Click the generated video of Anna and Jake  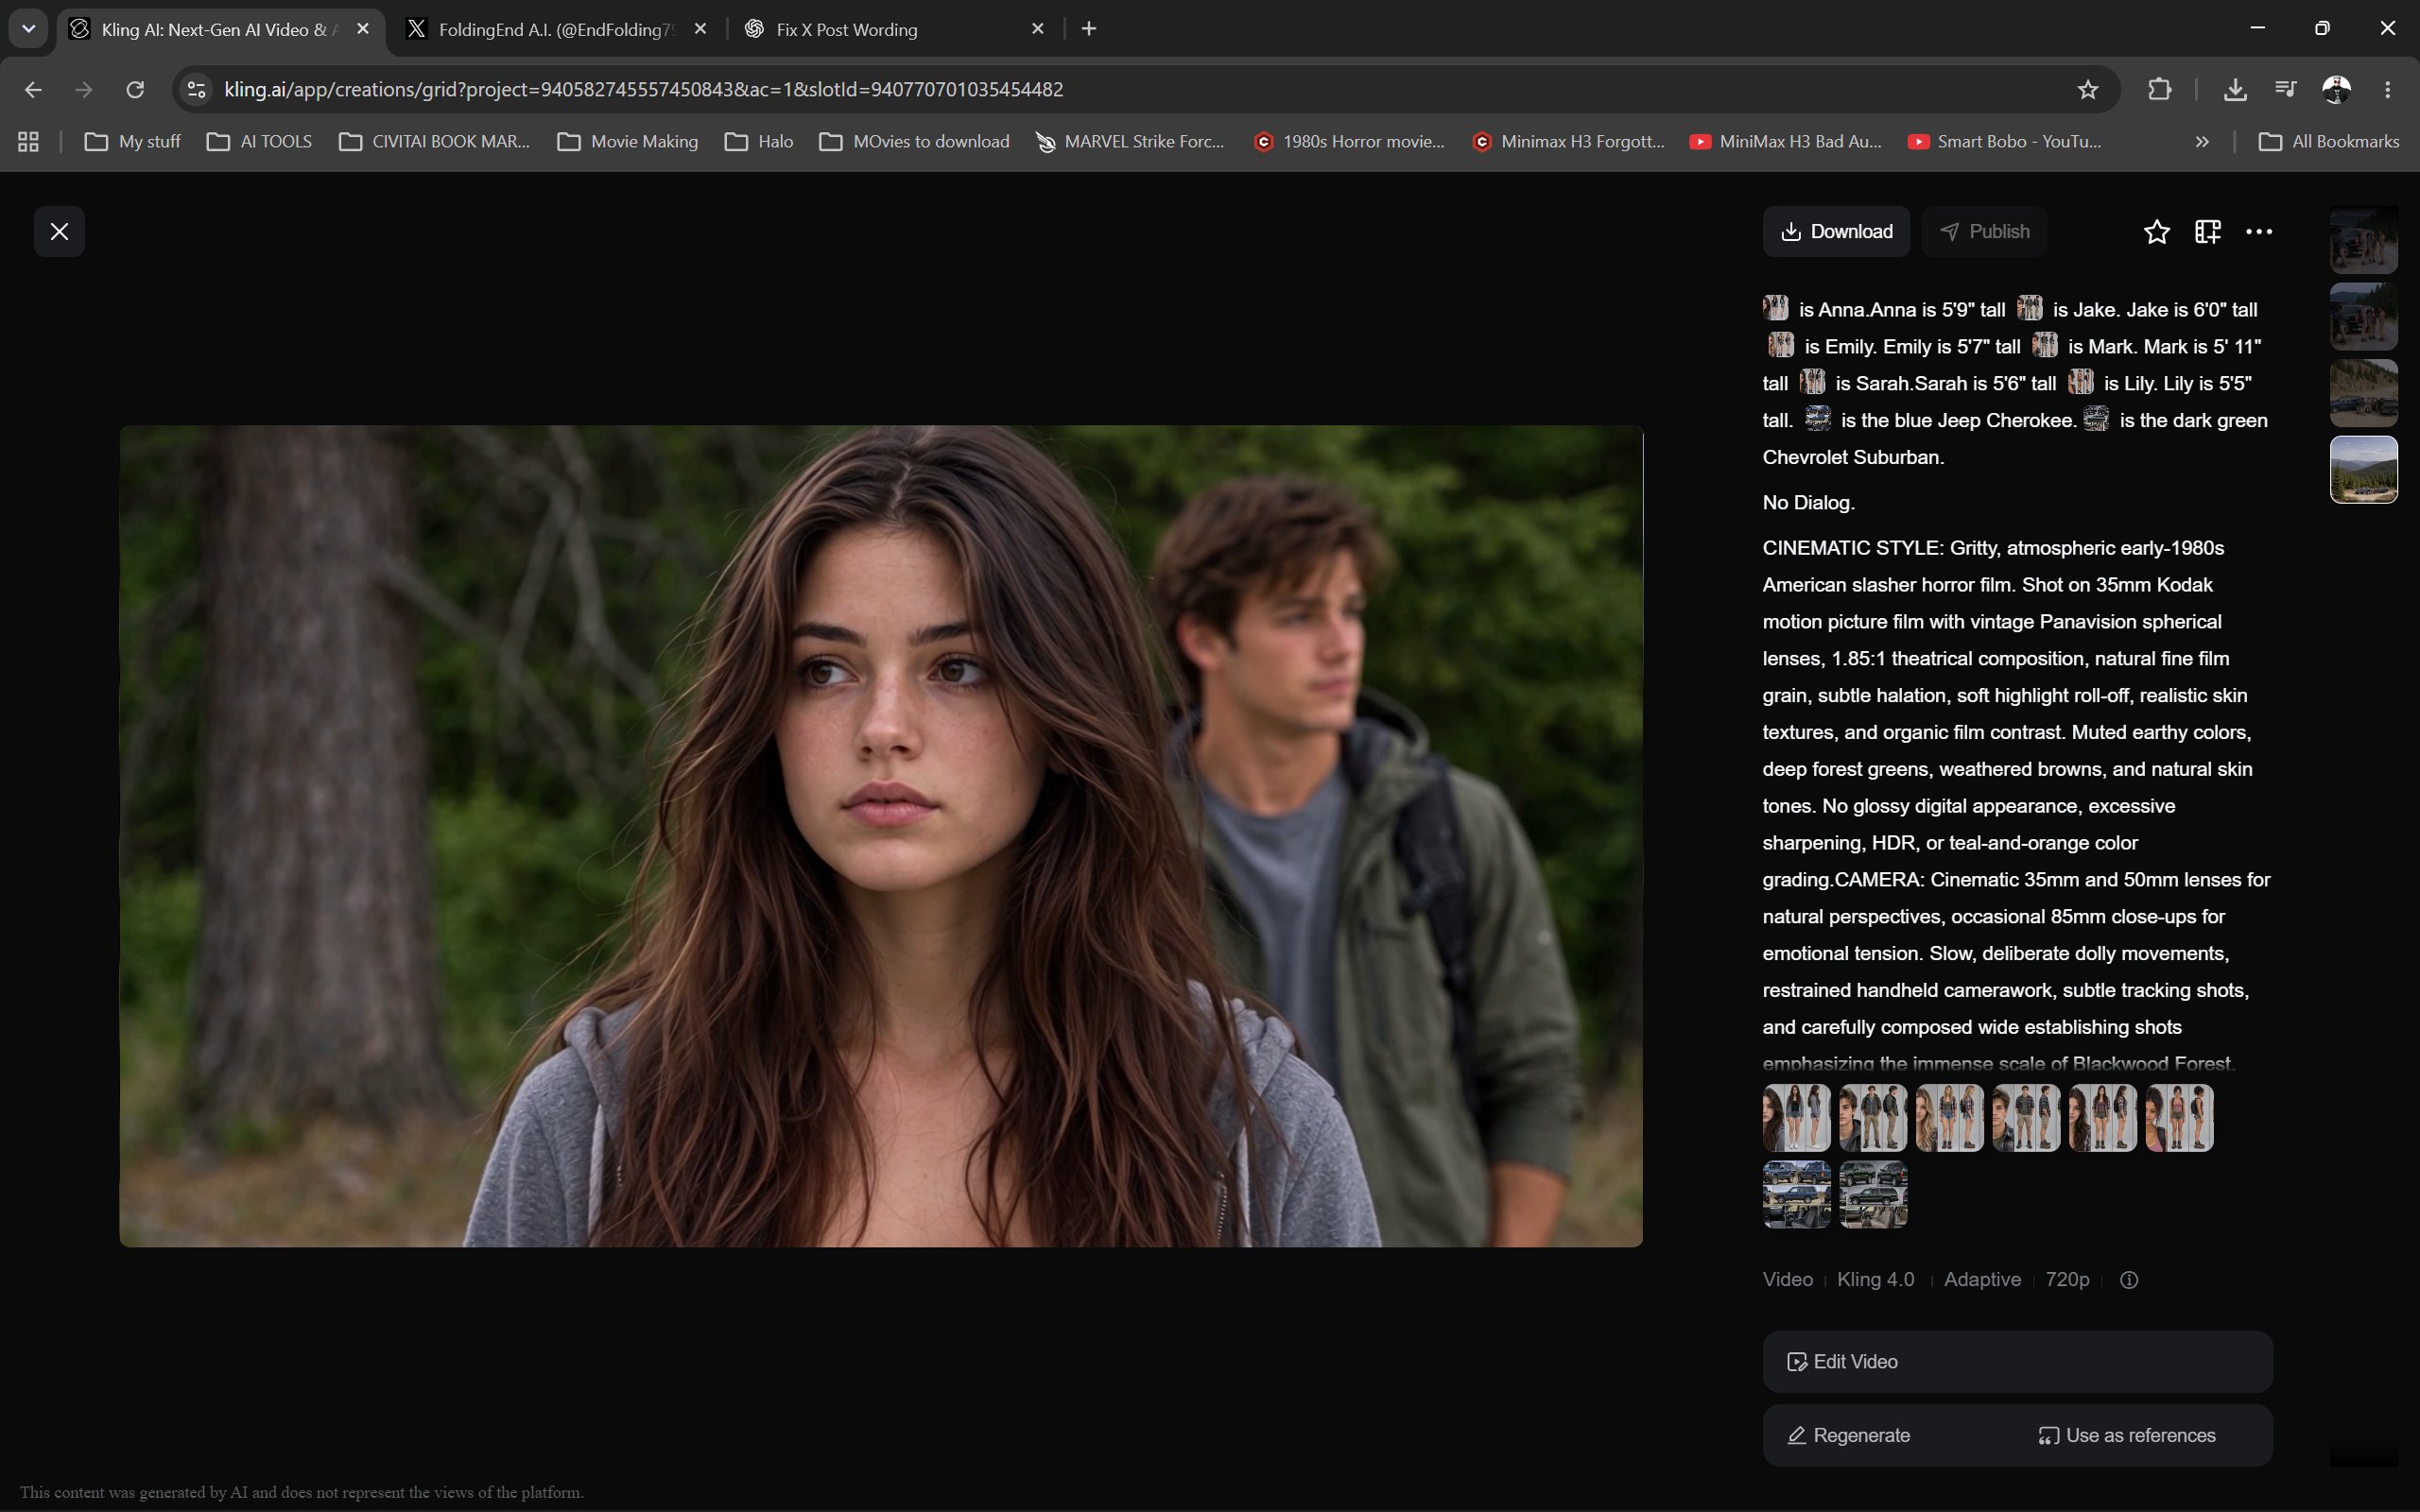(x=881, y=836)
